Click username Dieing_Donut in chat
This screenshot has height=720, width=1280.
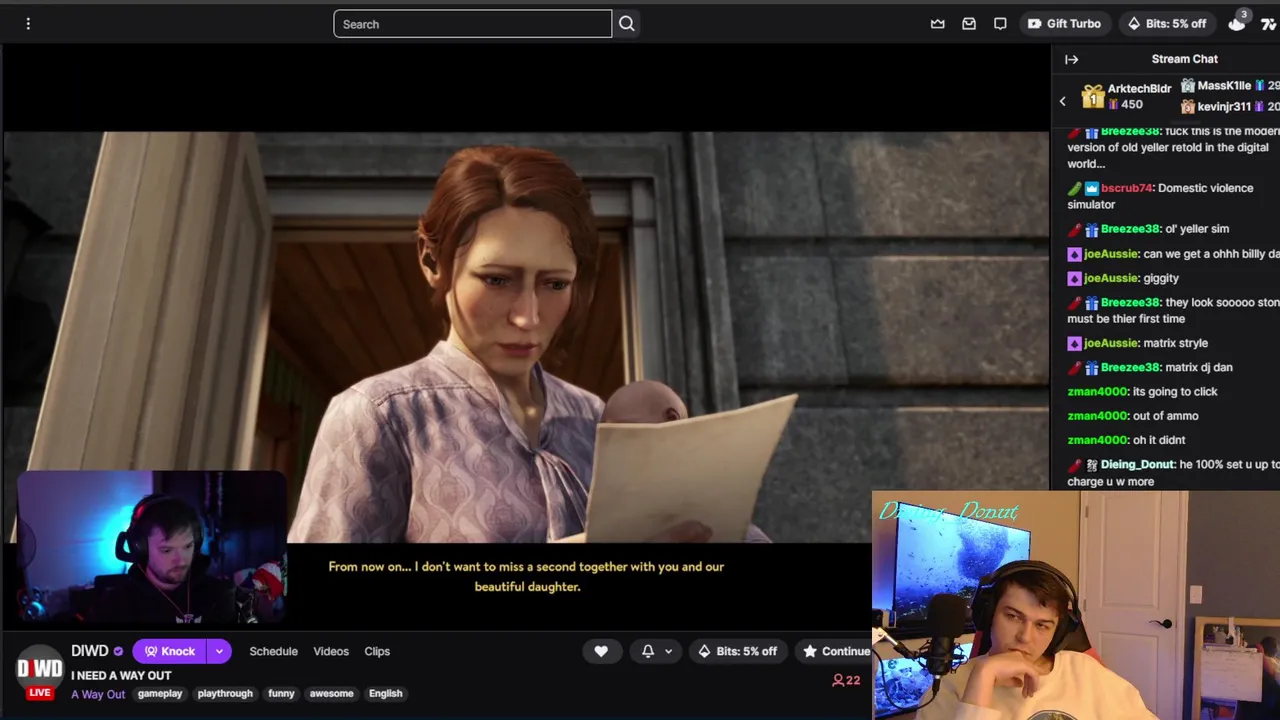pos(1137,465)
